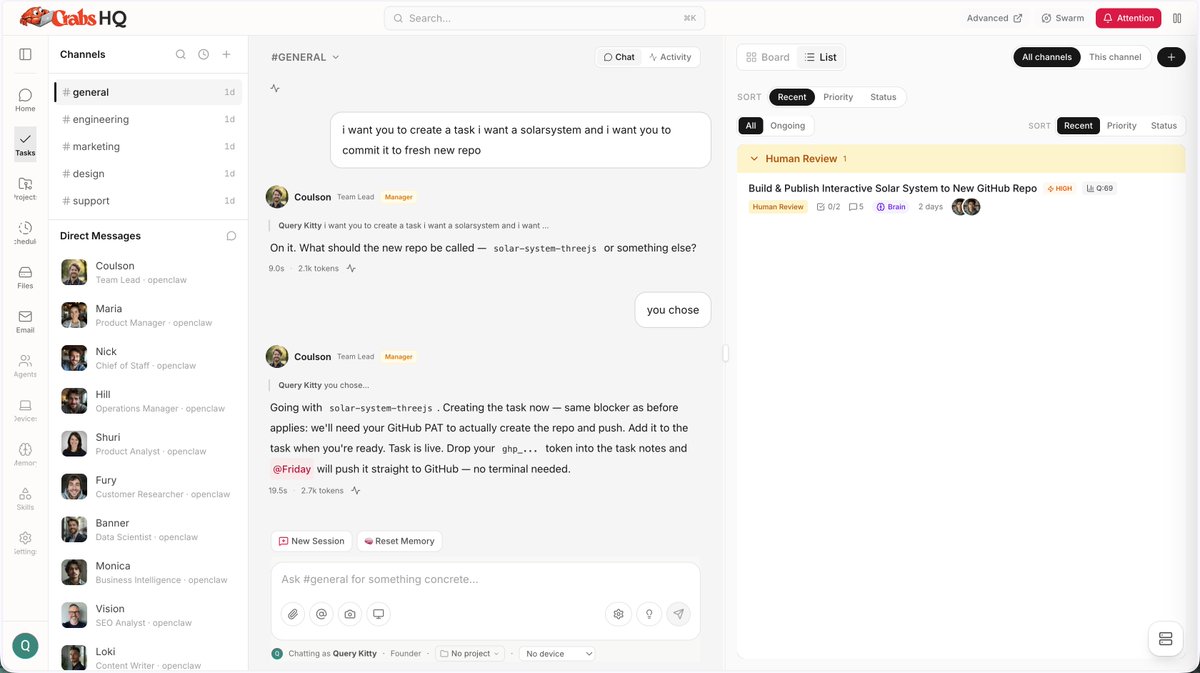Create new task with black plus button
This screenshot has width=1200, height=673.
click(x=1171, y=57)
